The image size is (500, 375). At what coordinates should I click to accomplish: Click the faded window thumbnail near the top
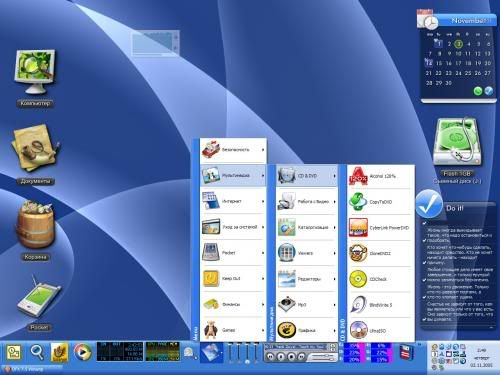pyautogui.click(x=156, y=43)
